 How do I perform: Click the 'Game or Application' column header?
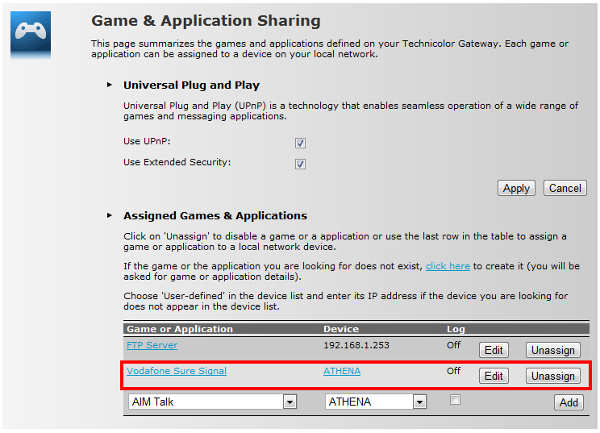point(179,329)
